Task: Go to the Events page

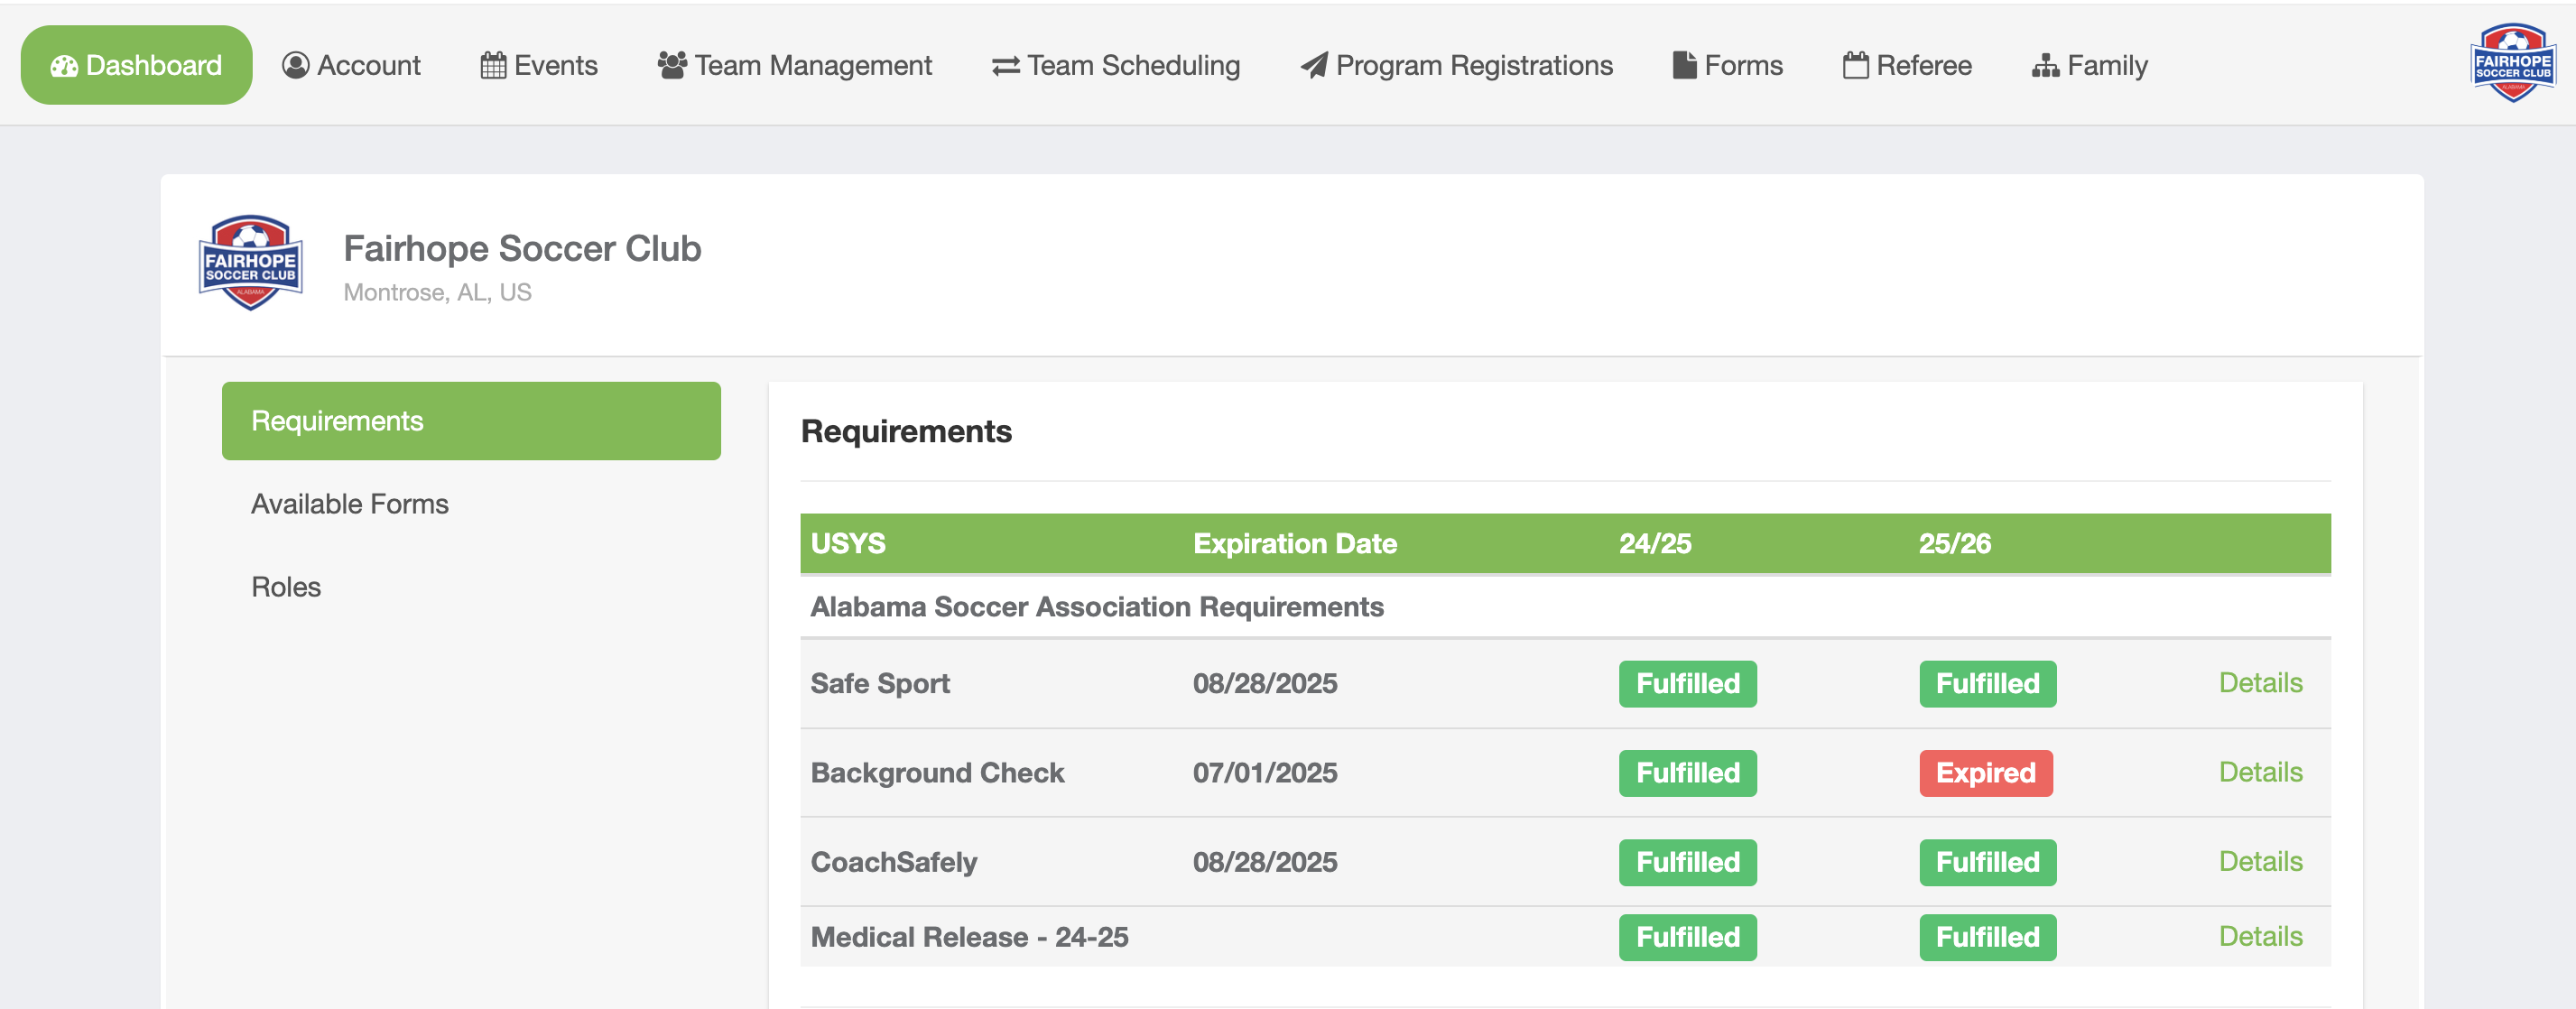Action: point(539,65)
